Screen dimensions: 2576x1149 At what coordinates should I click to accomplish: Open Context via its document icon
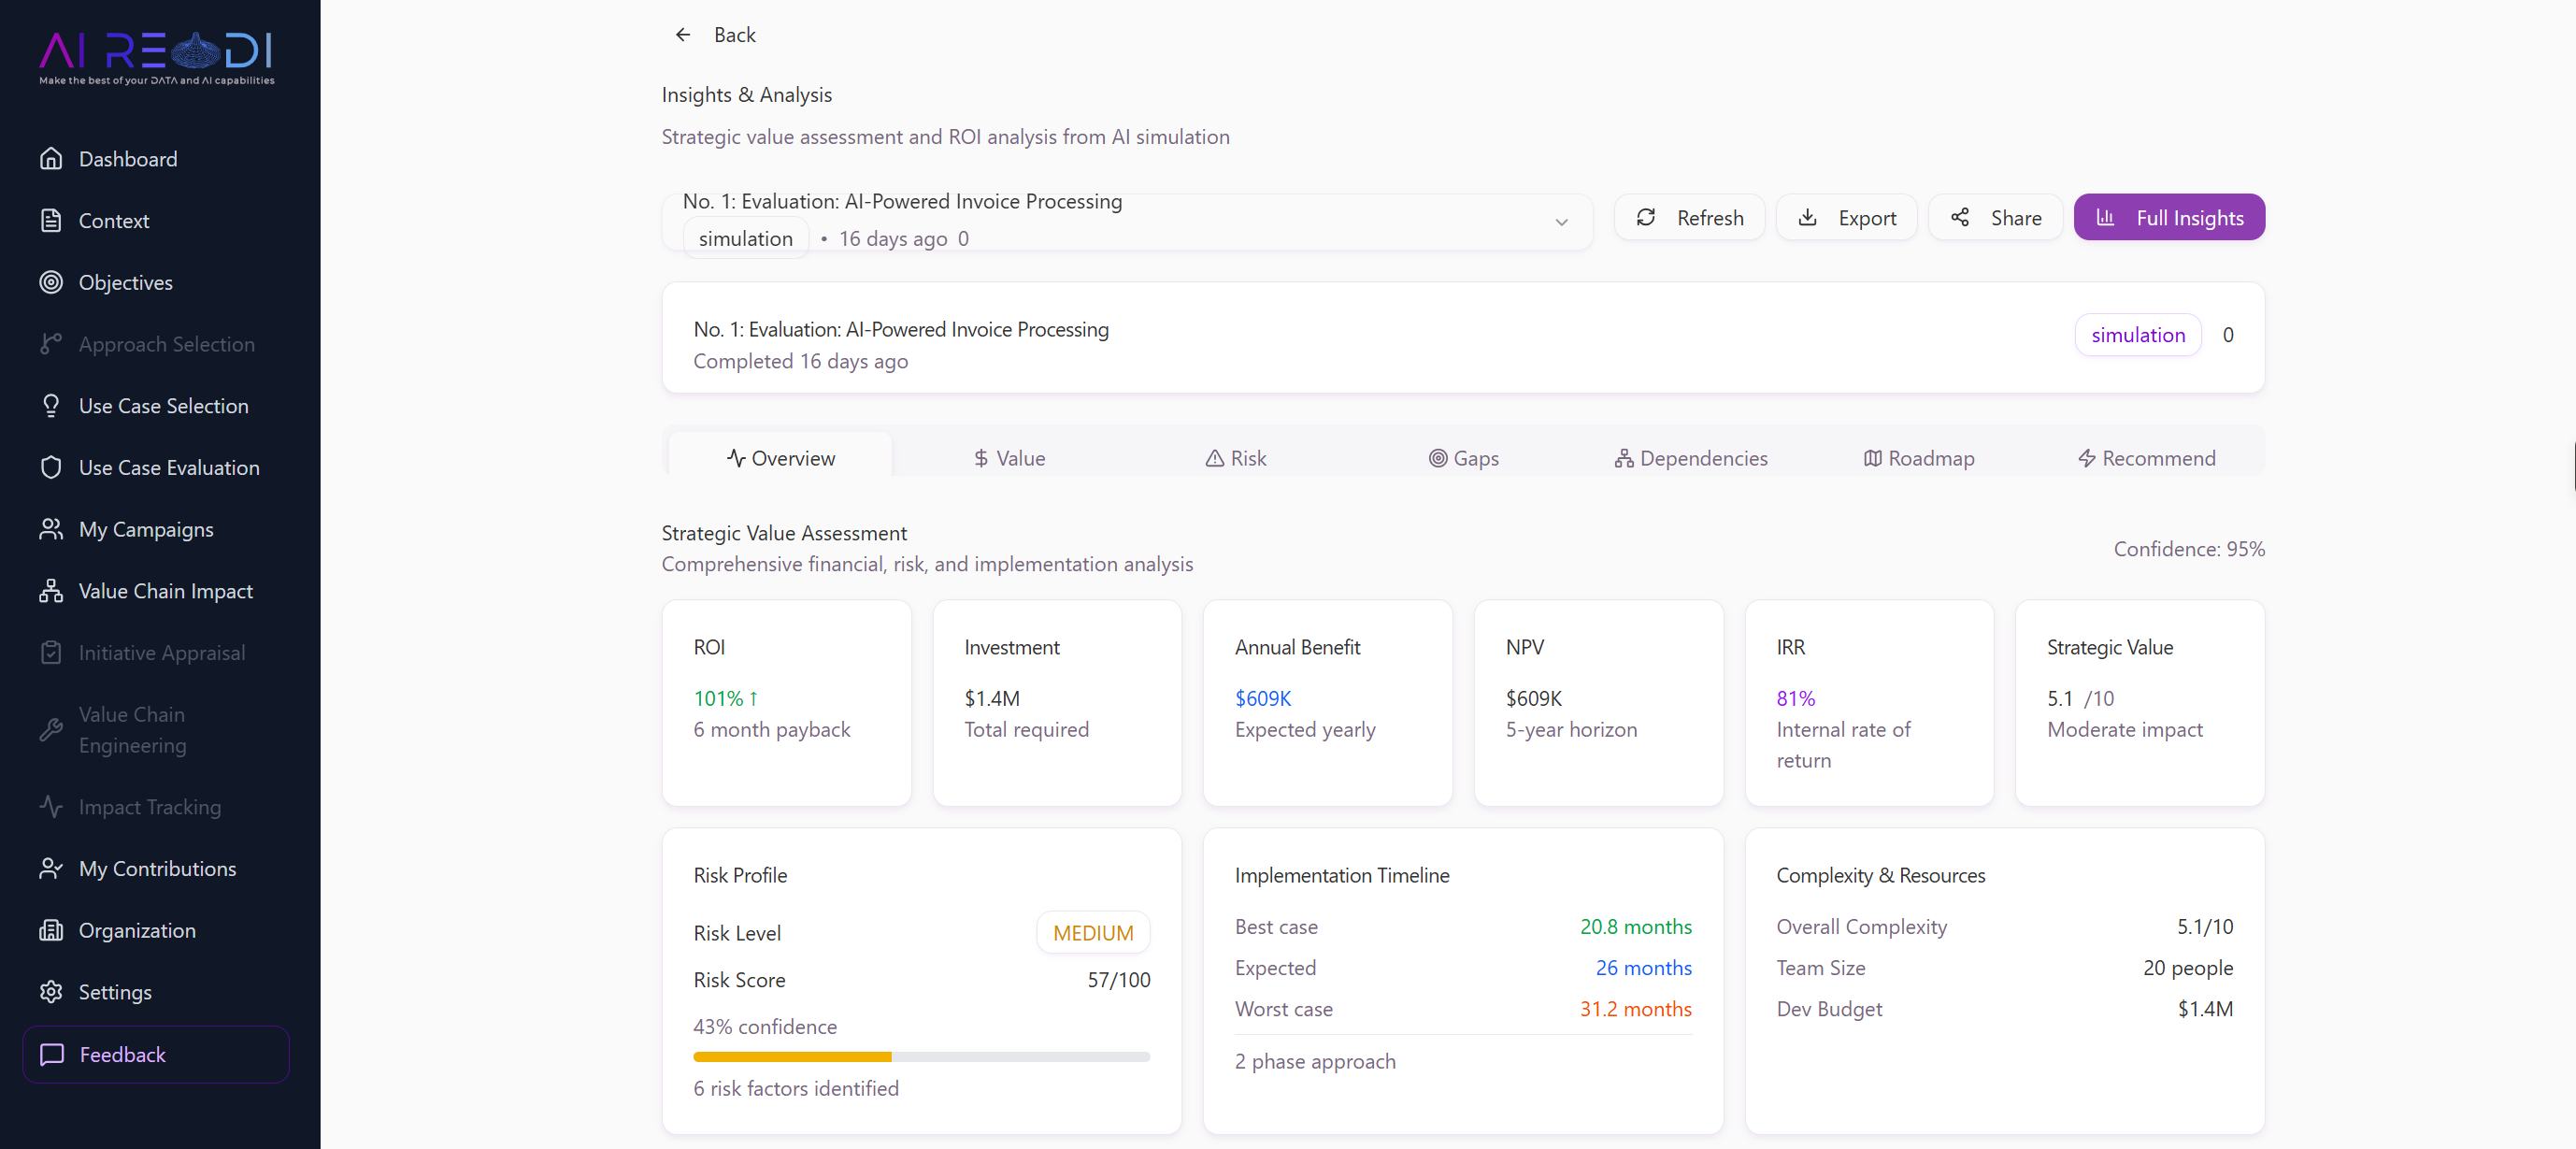tap(51, 221)
